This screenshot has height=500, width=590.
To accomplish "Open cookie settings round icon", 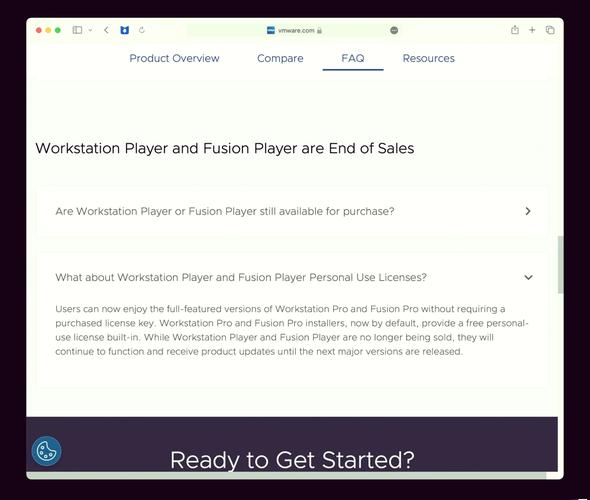I will (46, 451).
